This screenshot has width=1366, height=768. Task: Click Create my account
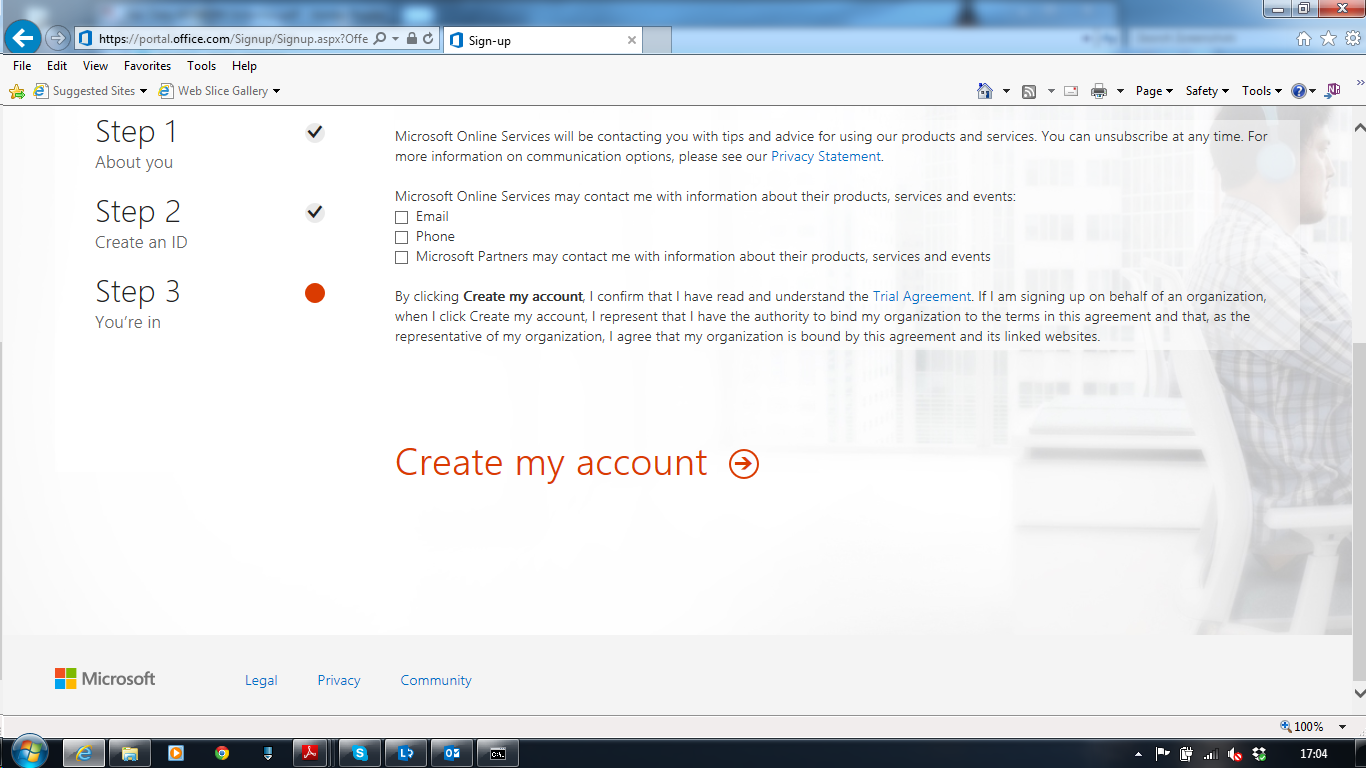551,463
